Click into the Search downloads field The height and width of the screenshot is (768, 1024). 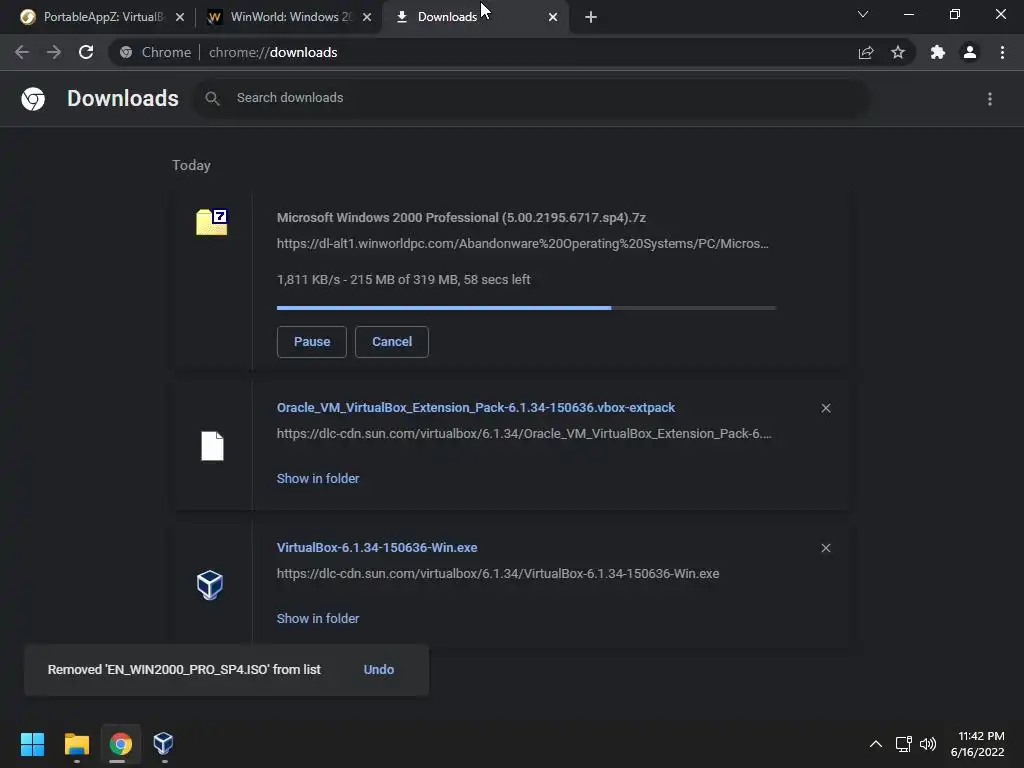point(530,98)
